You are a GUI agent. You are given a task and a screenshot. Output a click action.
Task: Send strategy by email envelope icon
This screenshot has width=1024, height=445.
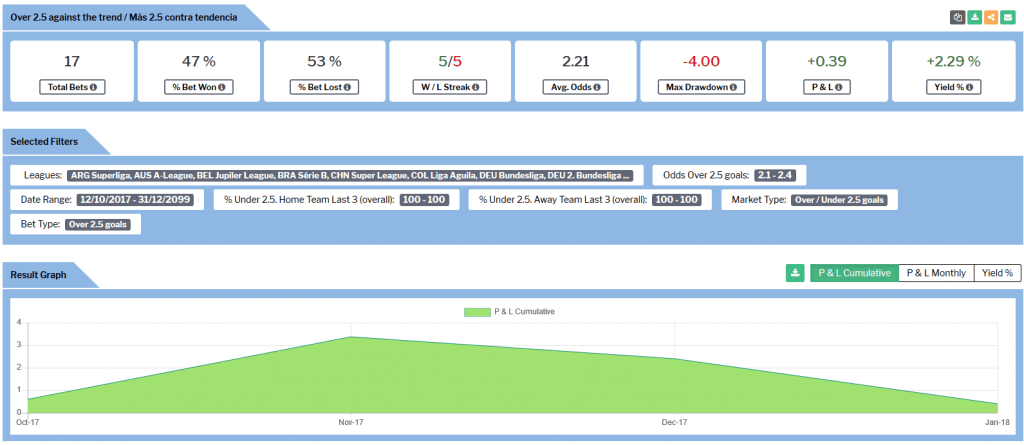[1007, 17]
